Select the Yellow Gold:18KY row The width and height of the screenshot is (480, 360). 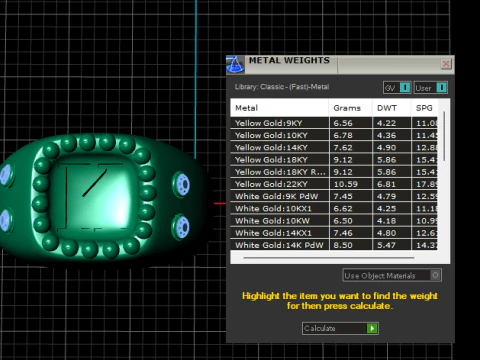[334, 160]
